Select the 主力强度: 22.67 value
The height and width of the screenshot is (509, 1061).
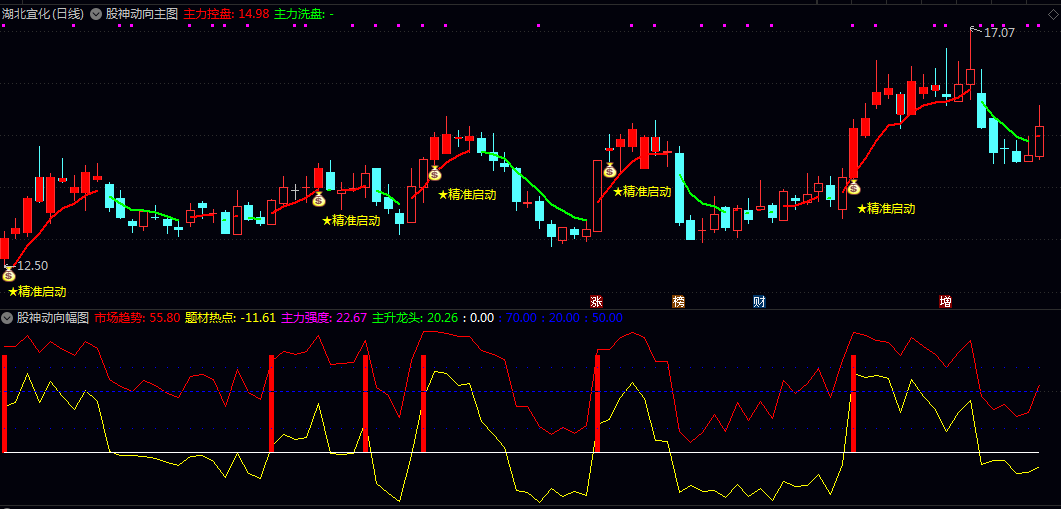pos(324,318)
